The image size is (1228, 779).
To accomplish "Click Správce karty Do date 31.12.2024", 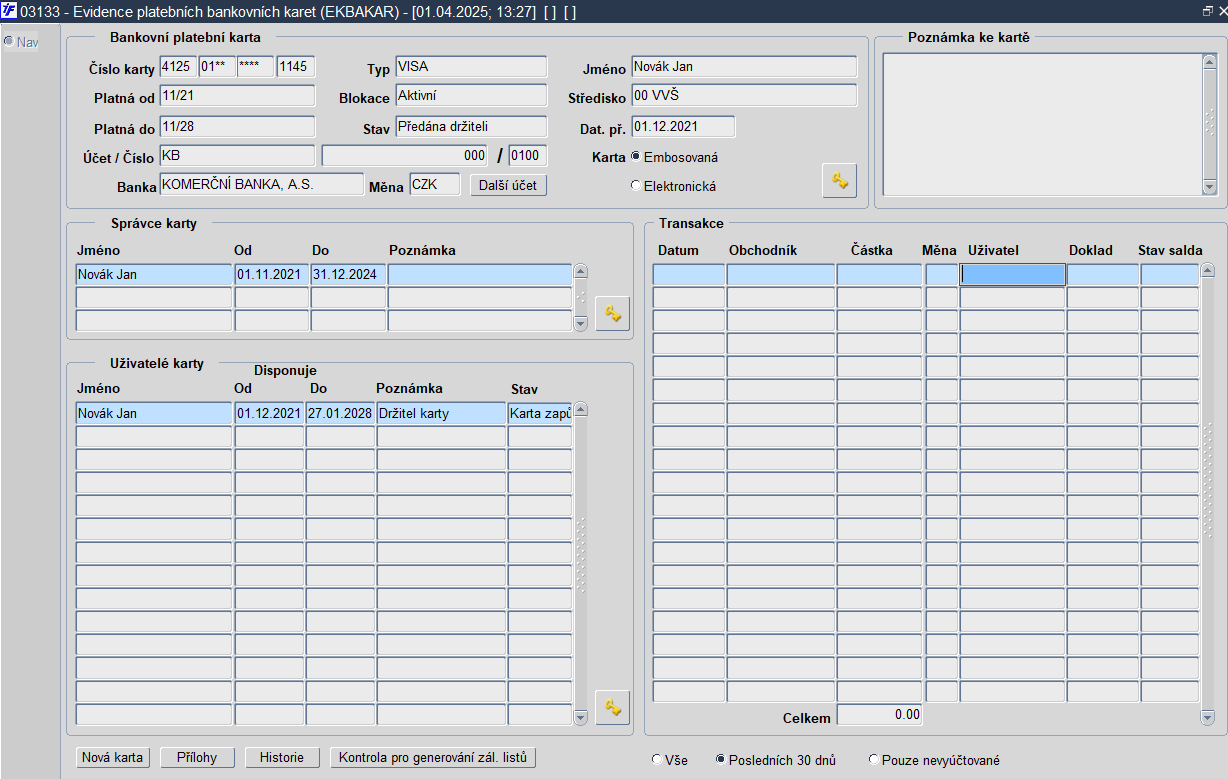I will pyautogui.click(x=348, y=274).
